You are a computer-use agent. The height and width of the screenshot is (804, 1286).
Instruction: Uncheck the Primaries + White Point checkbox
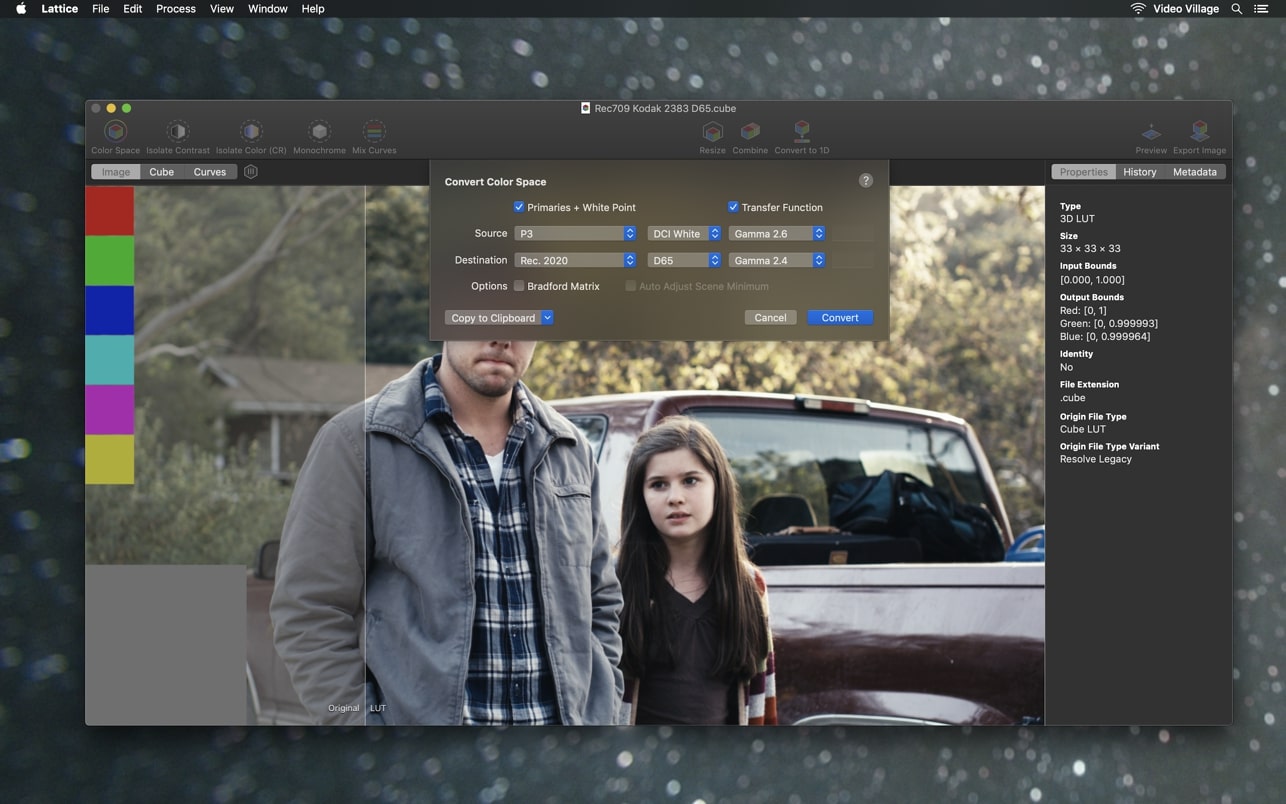[519, 207]
